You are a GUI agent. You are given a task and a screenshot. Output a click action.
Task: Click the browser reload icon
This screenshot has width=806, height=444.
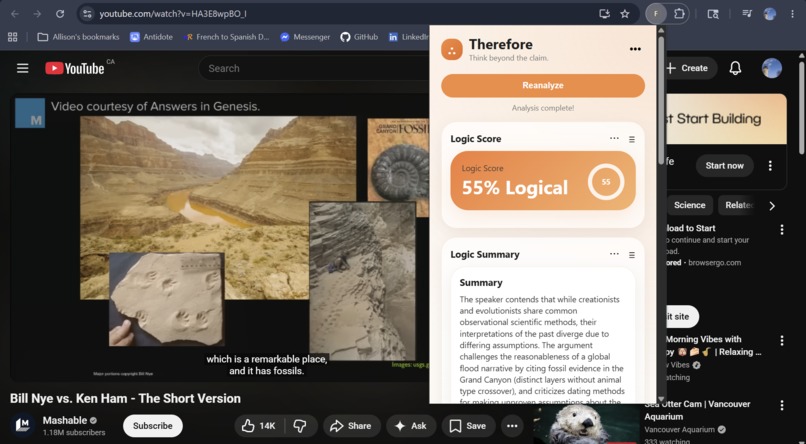60,14
